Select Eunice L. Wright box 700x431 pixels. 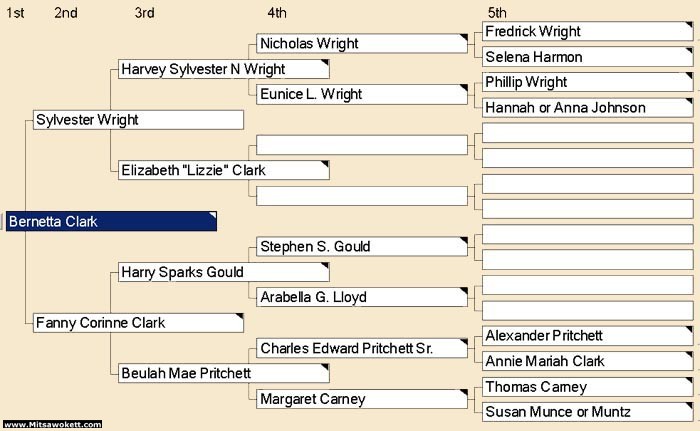tap(362, 94)
